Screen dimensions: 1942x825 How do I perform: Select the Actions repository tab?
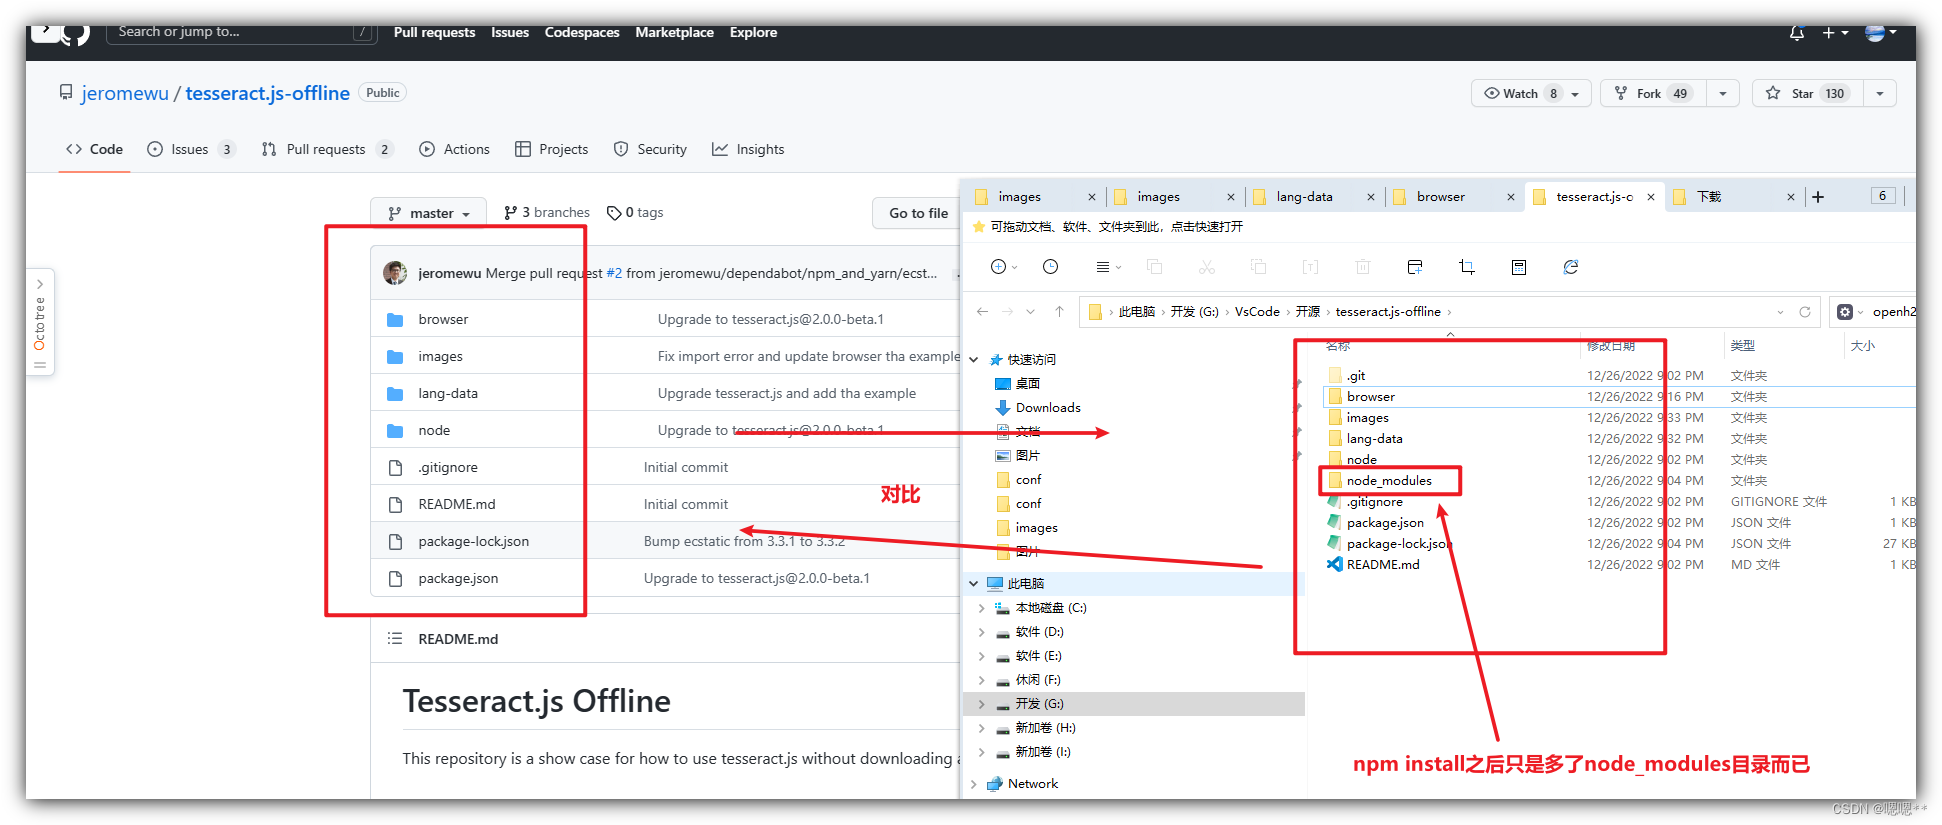point(455,149)
